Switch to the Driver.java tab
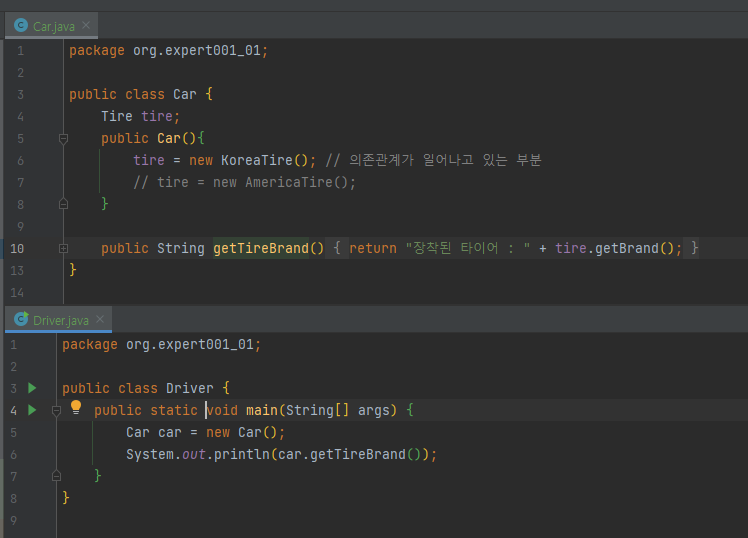 click(58, 320)
